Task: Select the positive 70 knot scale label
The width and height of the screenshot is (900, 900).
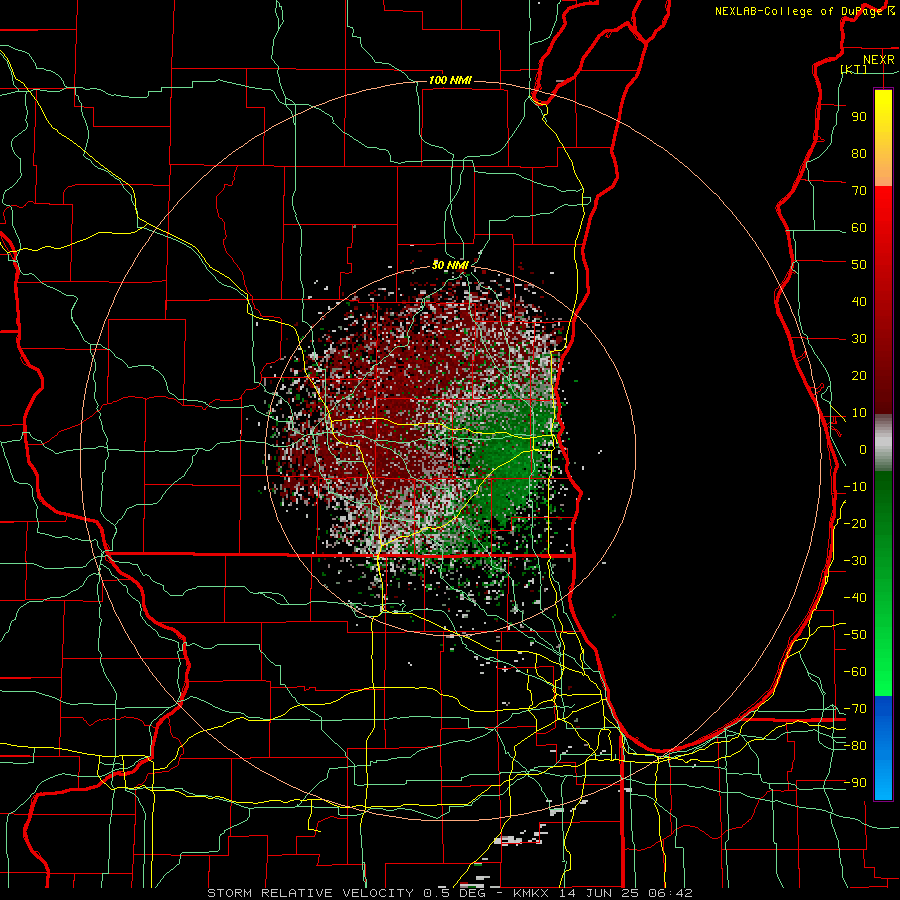Action: point(859,191)
